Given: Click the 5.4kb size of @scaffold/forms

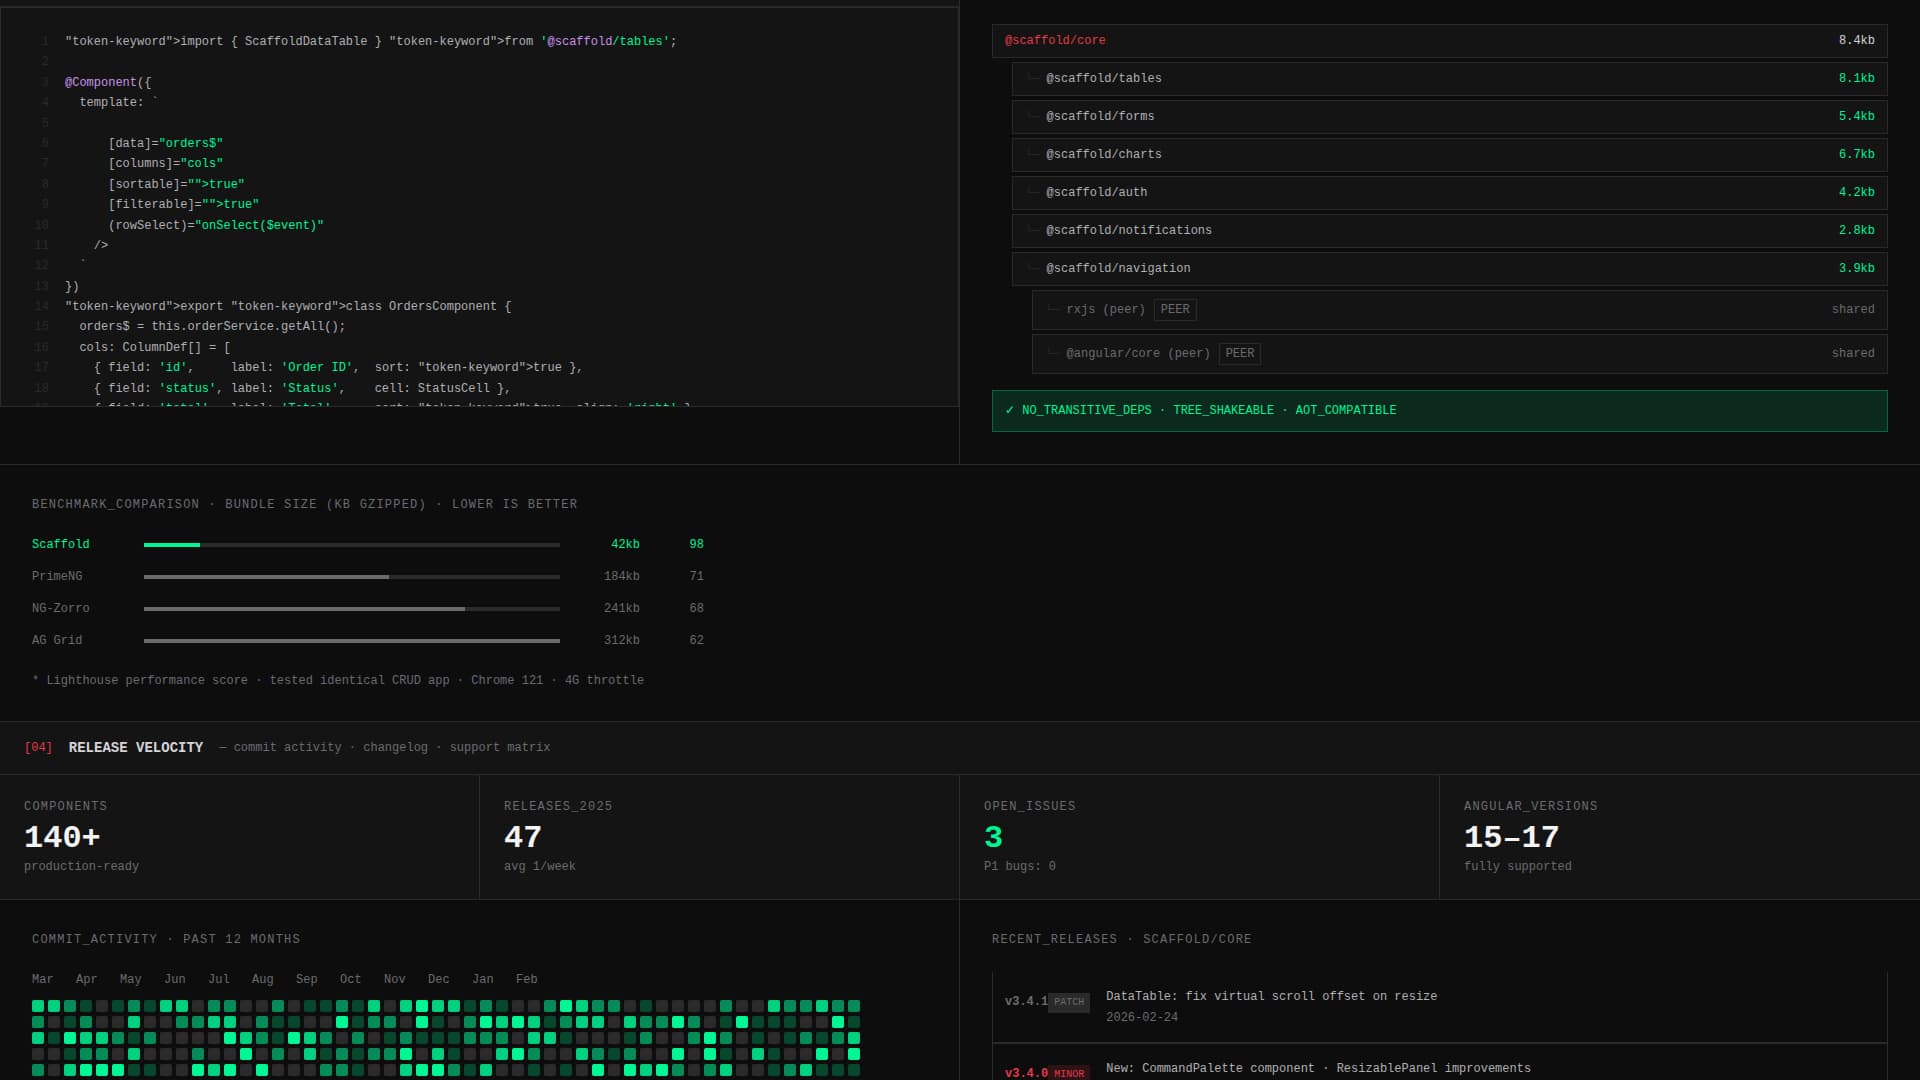Looking at the screenshot, I should click(1856, 117).
